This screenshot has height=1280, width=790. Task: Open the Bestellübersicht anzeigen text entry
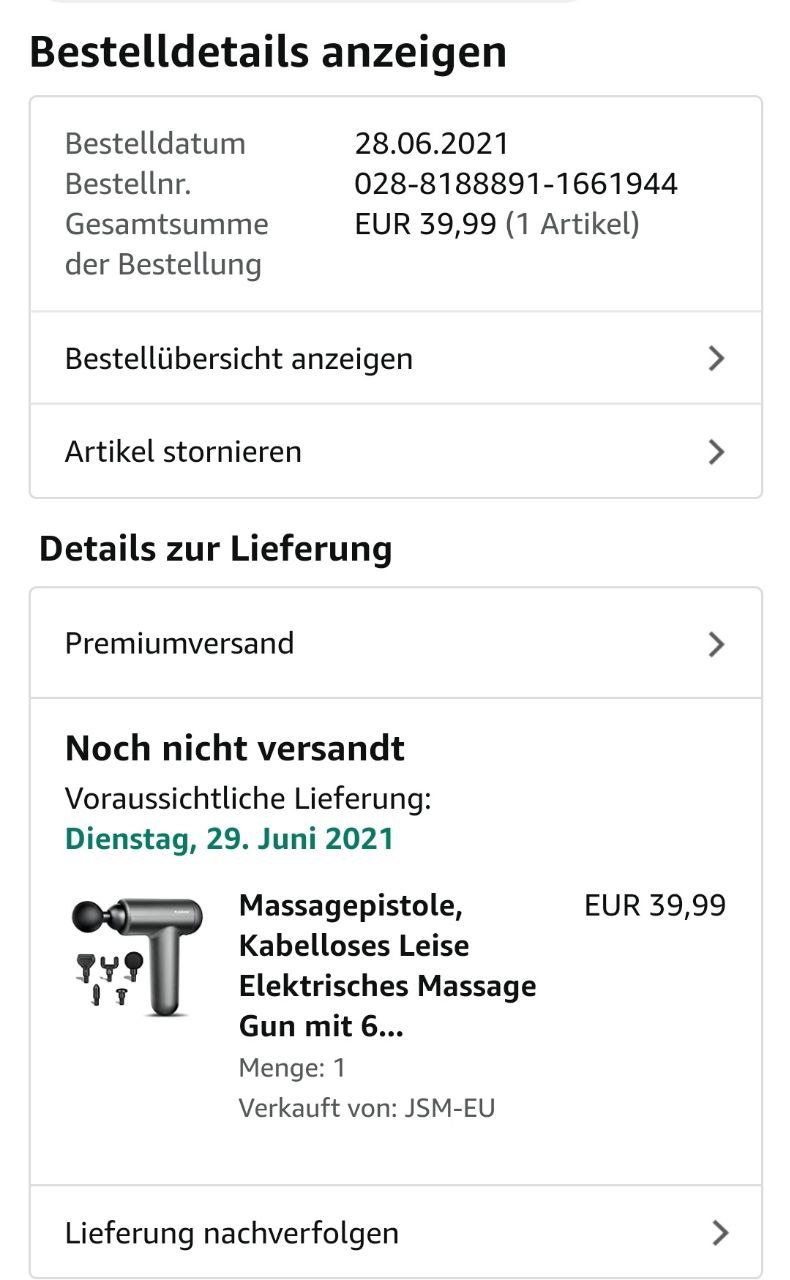click(239, 358)
